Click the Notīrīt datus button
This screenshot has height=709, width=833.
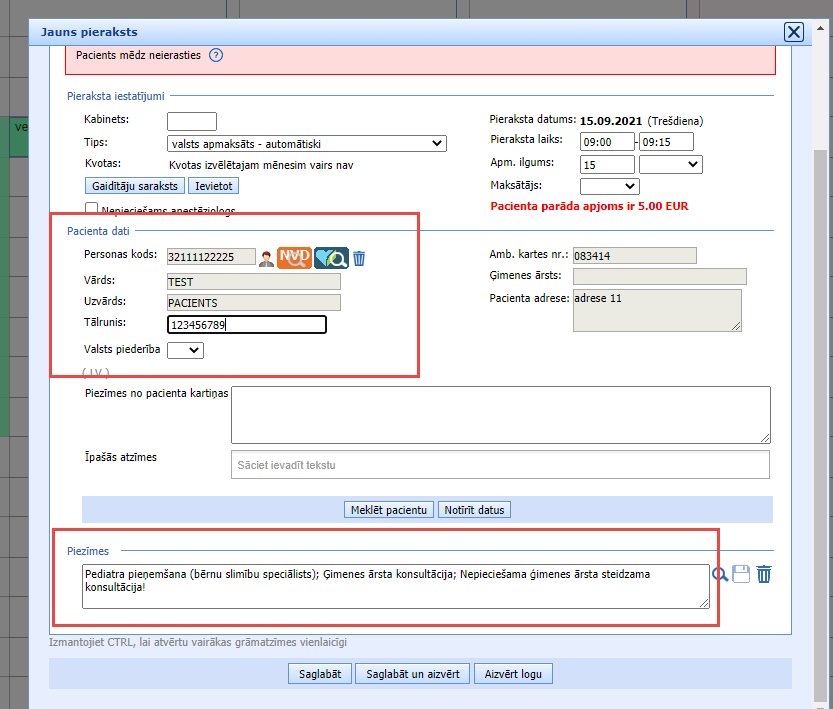[x=474, y=510]
